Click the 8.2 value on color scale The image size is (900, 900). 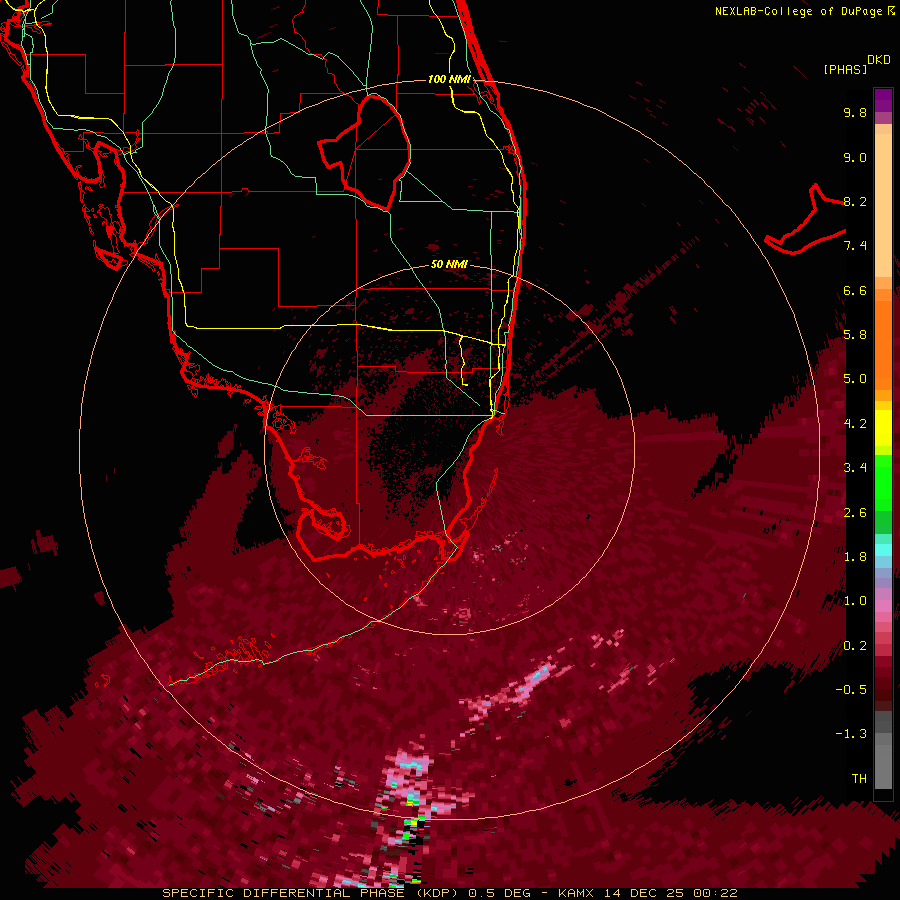click(855, 201)
